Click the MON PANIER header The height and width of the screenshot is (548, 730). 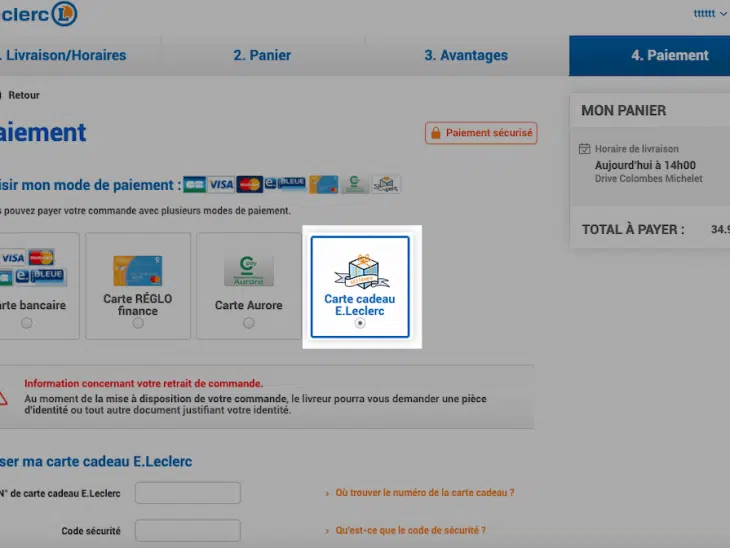click(623, 110)
